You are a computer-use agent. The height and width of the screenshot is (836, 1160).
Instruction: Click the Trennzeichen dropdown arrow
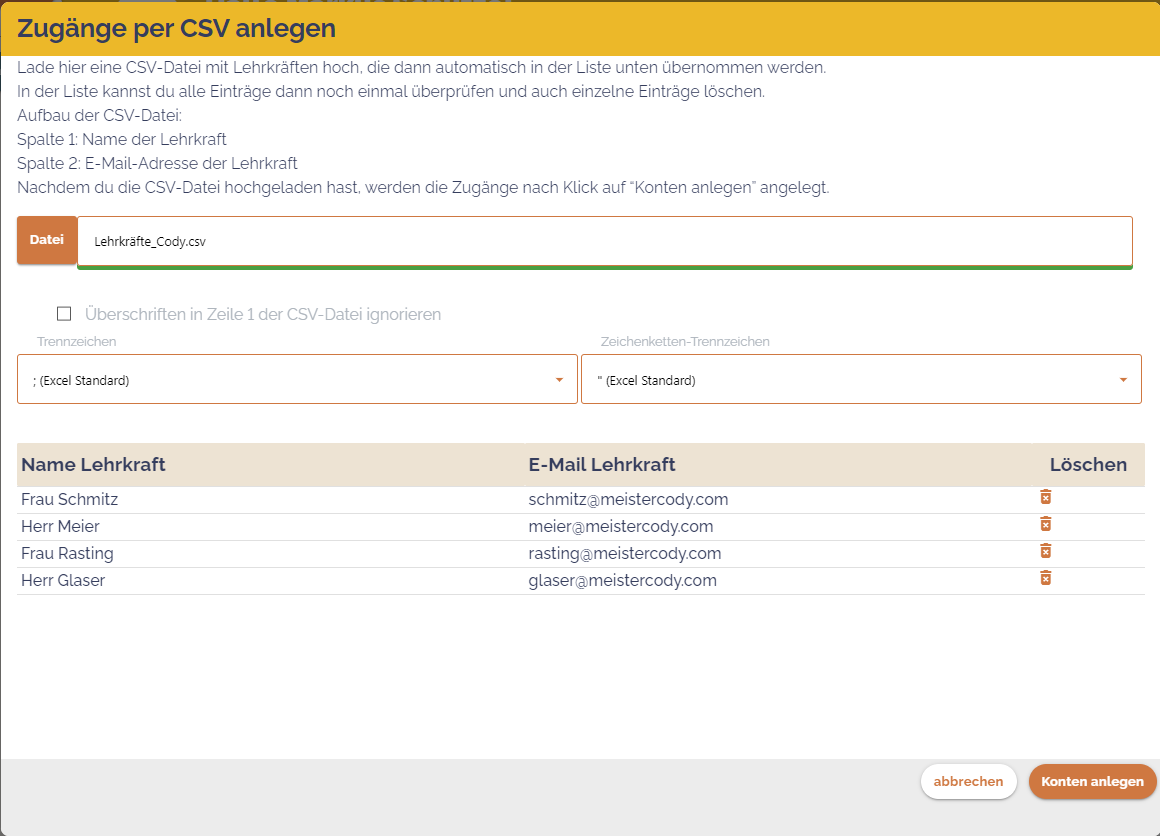coord(560,379)
